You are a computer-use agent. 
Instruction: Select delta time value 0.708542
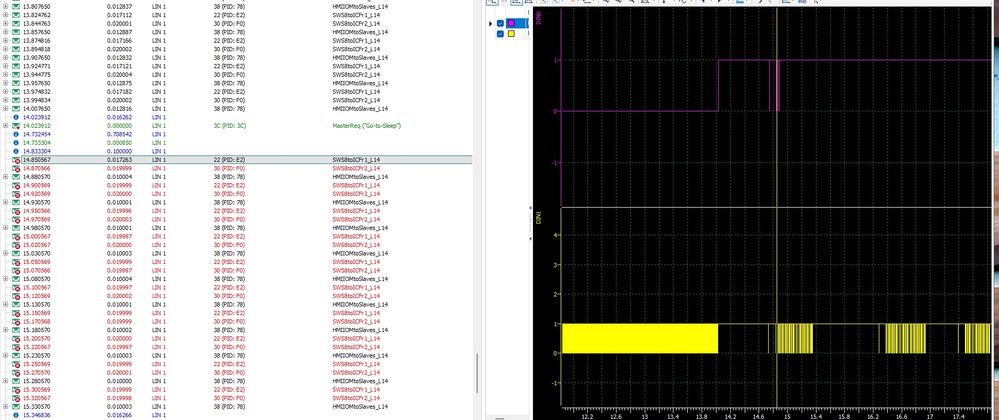click(x=119, y=134)
